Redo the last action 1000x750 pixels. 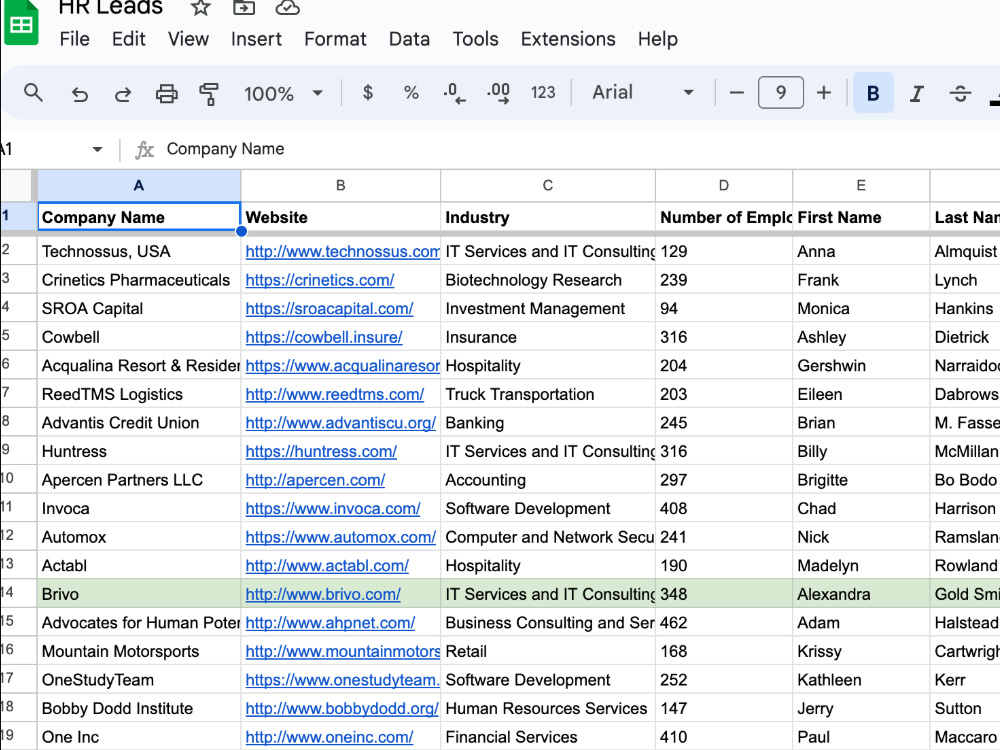pyautogui.click(x=122, y=94)
